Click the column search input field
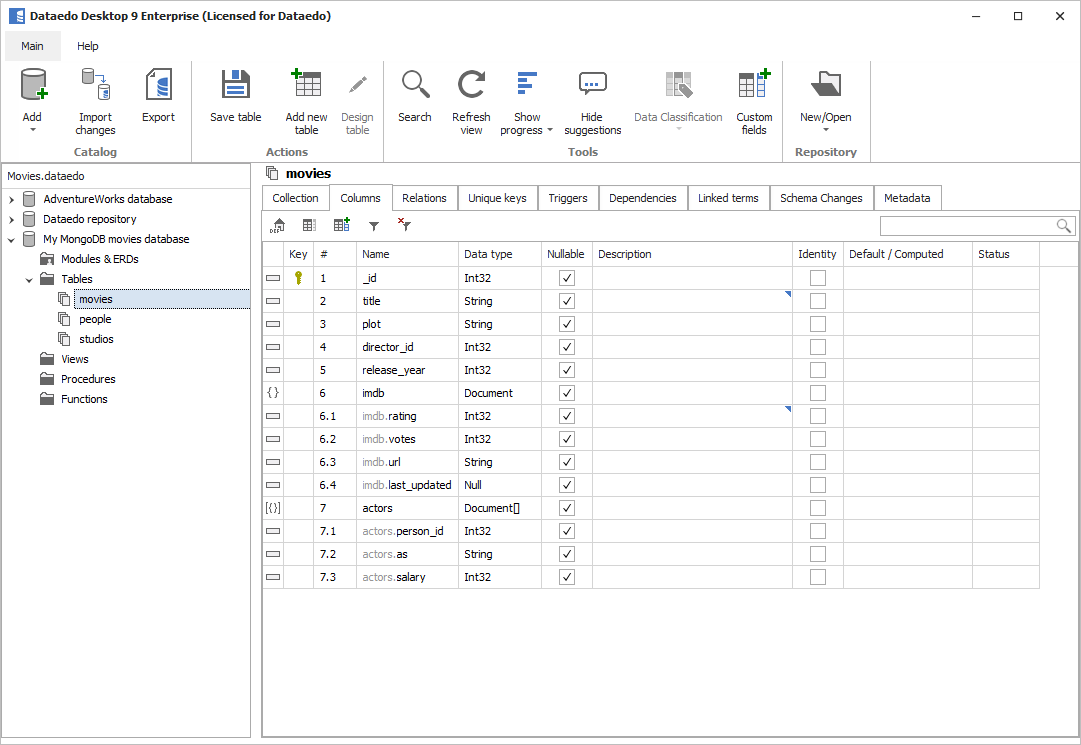Viewport: 1081px width, 745px height. coord(966,226)
